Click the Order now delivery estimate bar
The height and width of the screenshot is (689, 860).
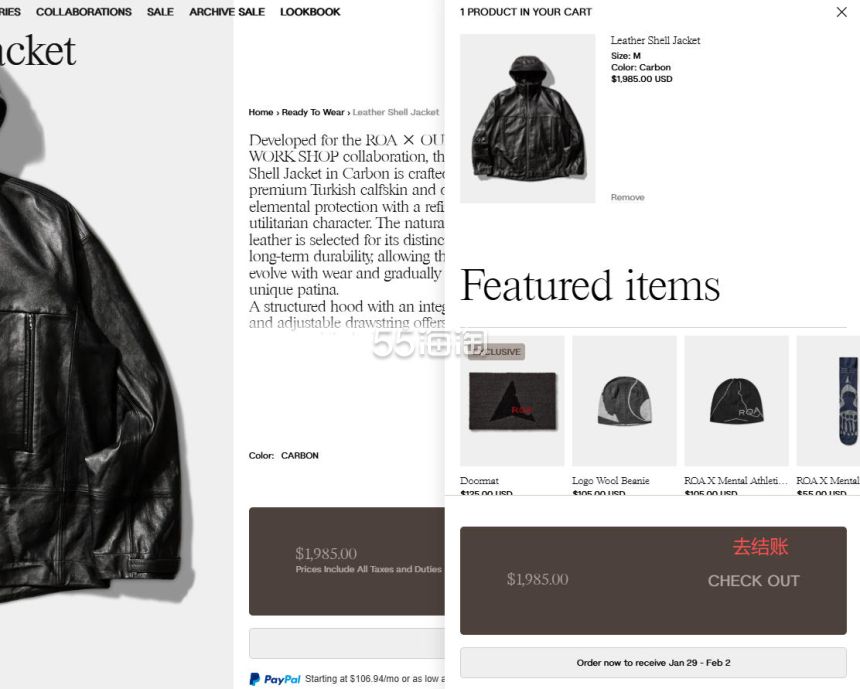tap(653, 663)
